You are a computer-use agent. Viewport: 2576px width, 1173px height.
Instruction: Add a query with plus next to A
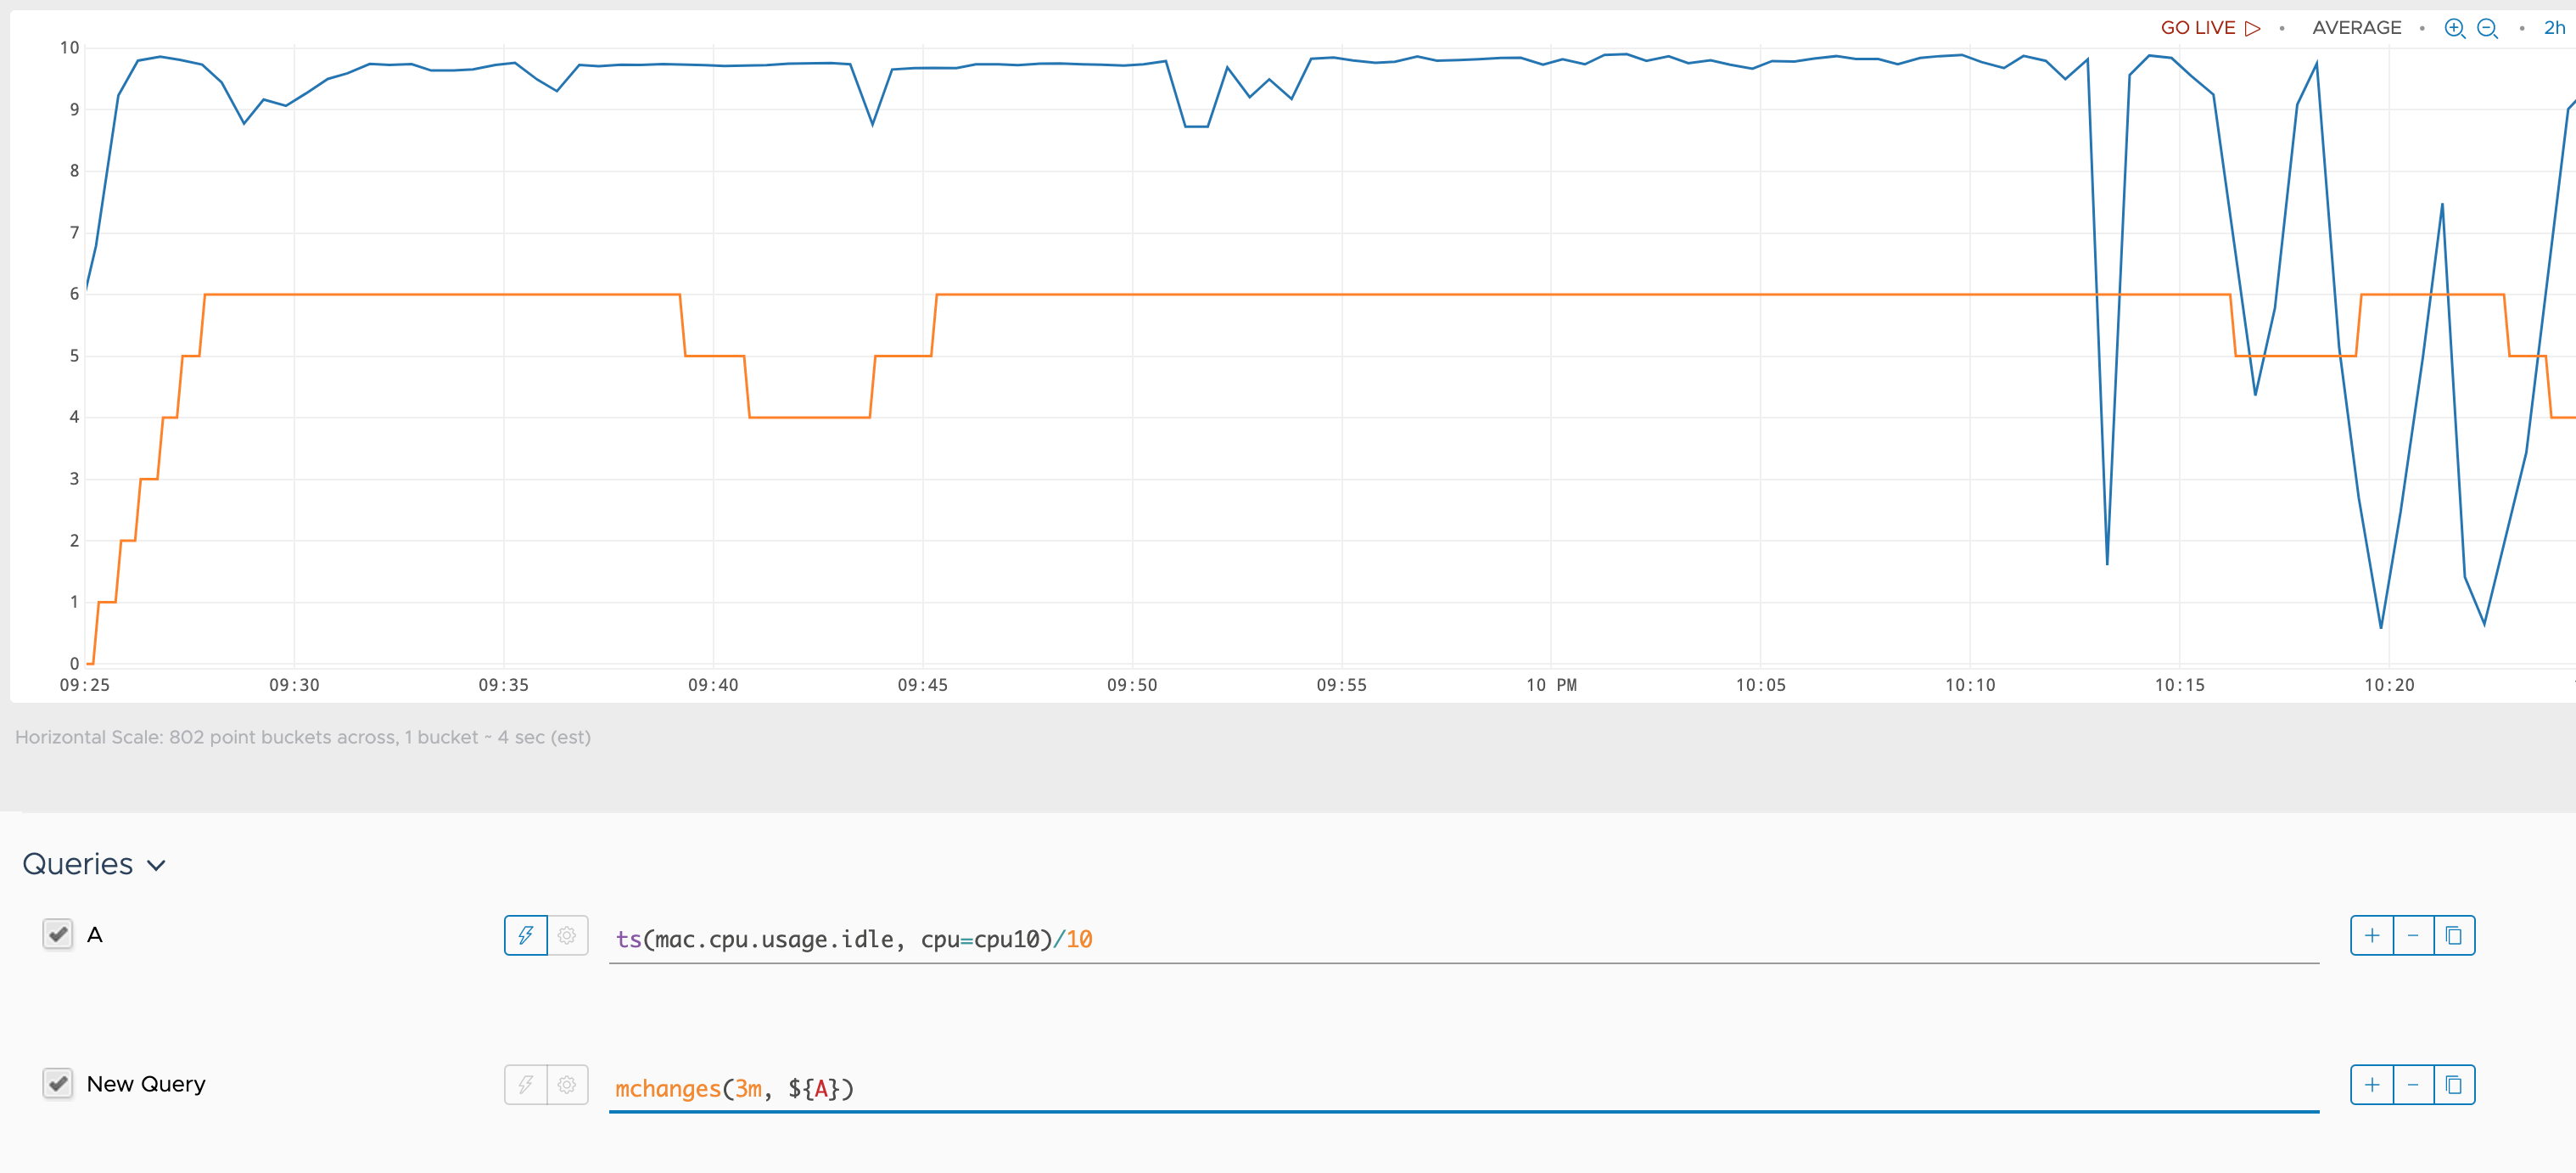coord(2371,935)
